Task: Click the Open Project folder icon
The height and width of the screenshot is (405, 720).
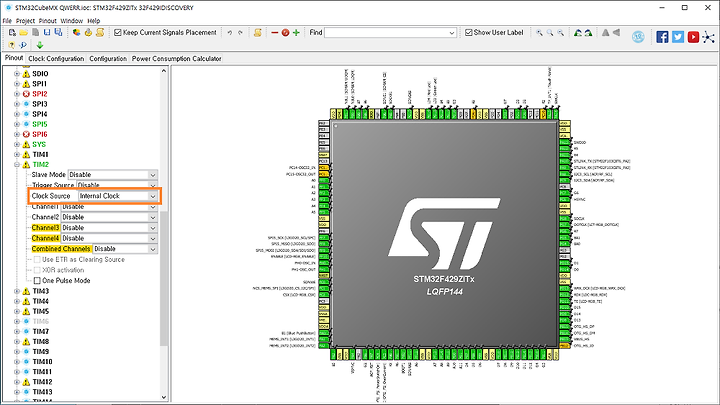Action: tap(23, 33)
